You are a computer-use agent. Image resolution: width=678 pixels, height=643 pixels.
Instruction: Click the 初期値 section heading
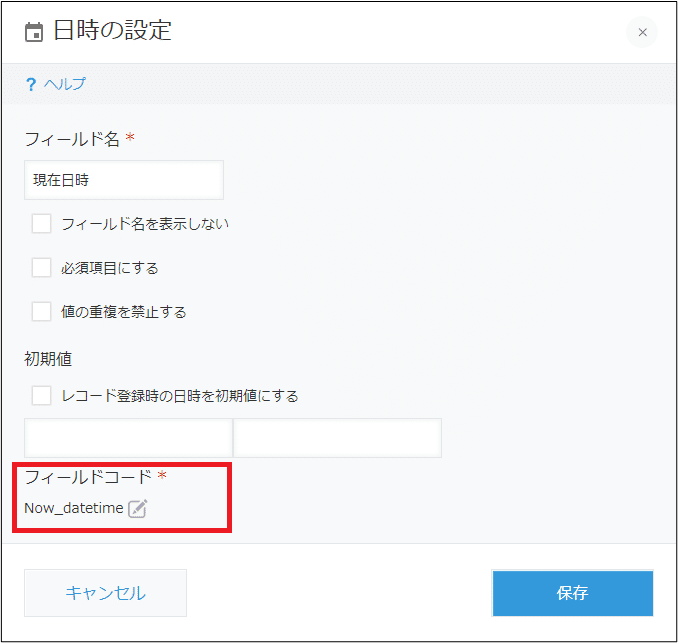tap(48, 359)
